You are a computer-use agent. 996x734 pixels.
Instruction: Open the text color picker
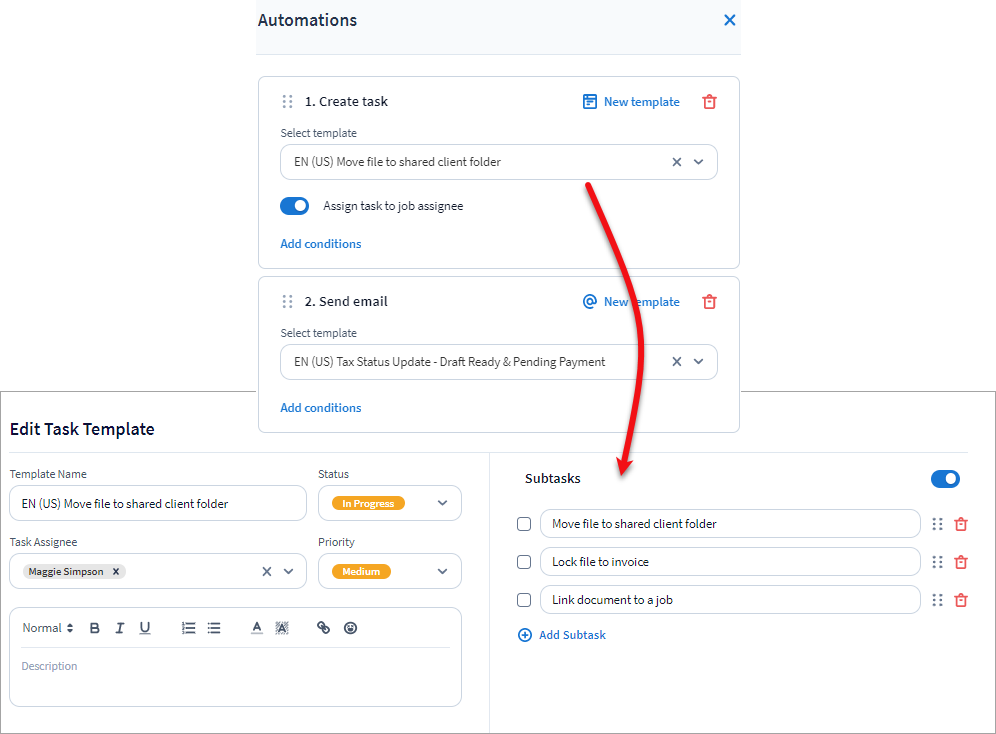coord(257,628)
